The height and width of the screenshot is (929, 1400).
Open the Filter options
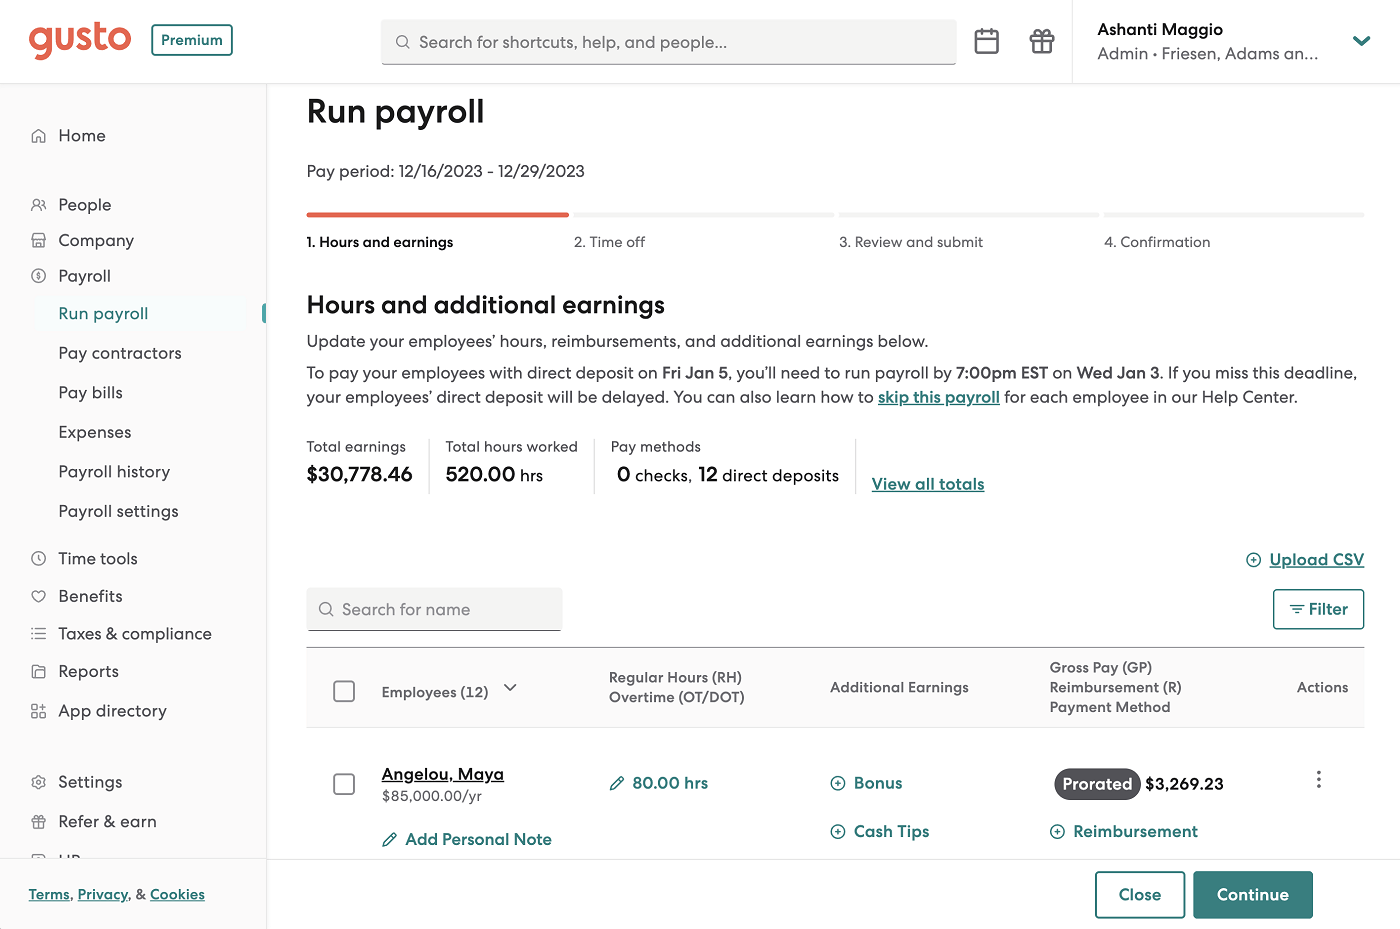[1318, 609]
